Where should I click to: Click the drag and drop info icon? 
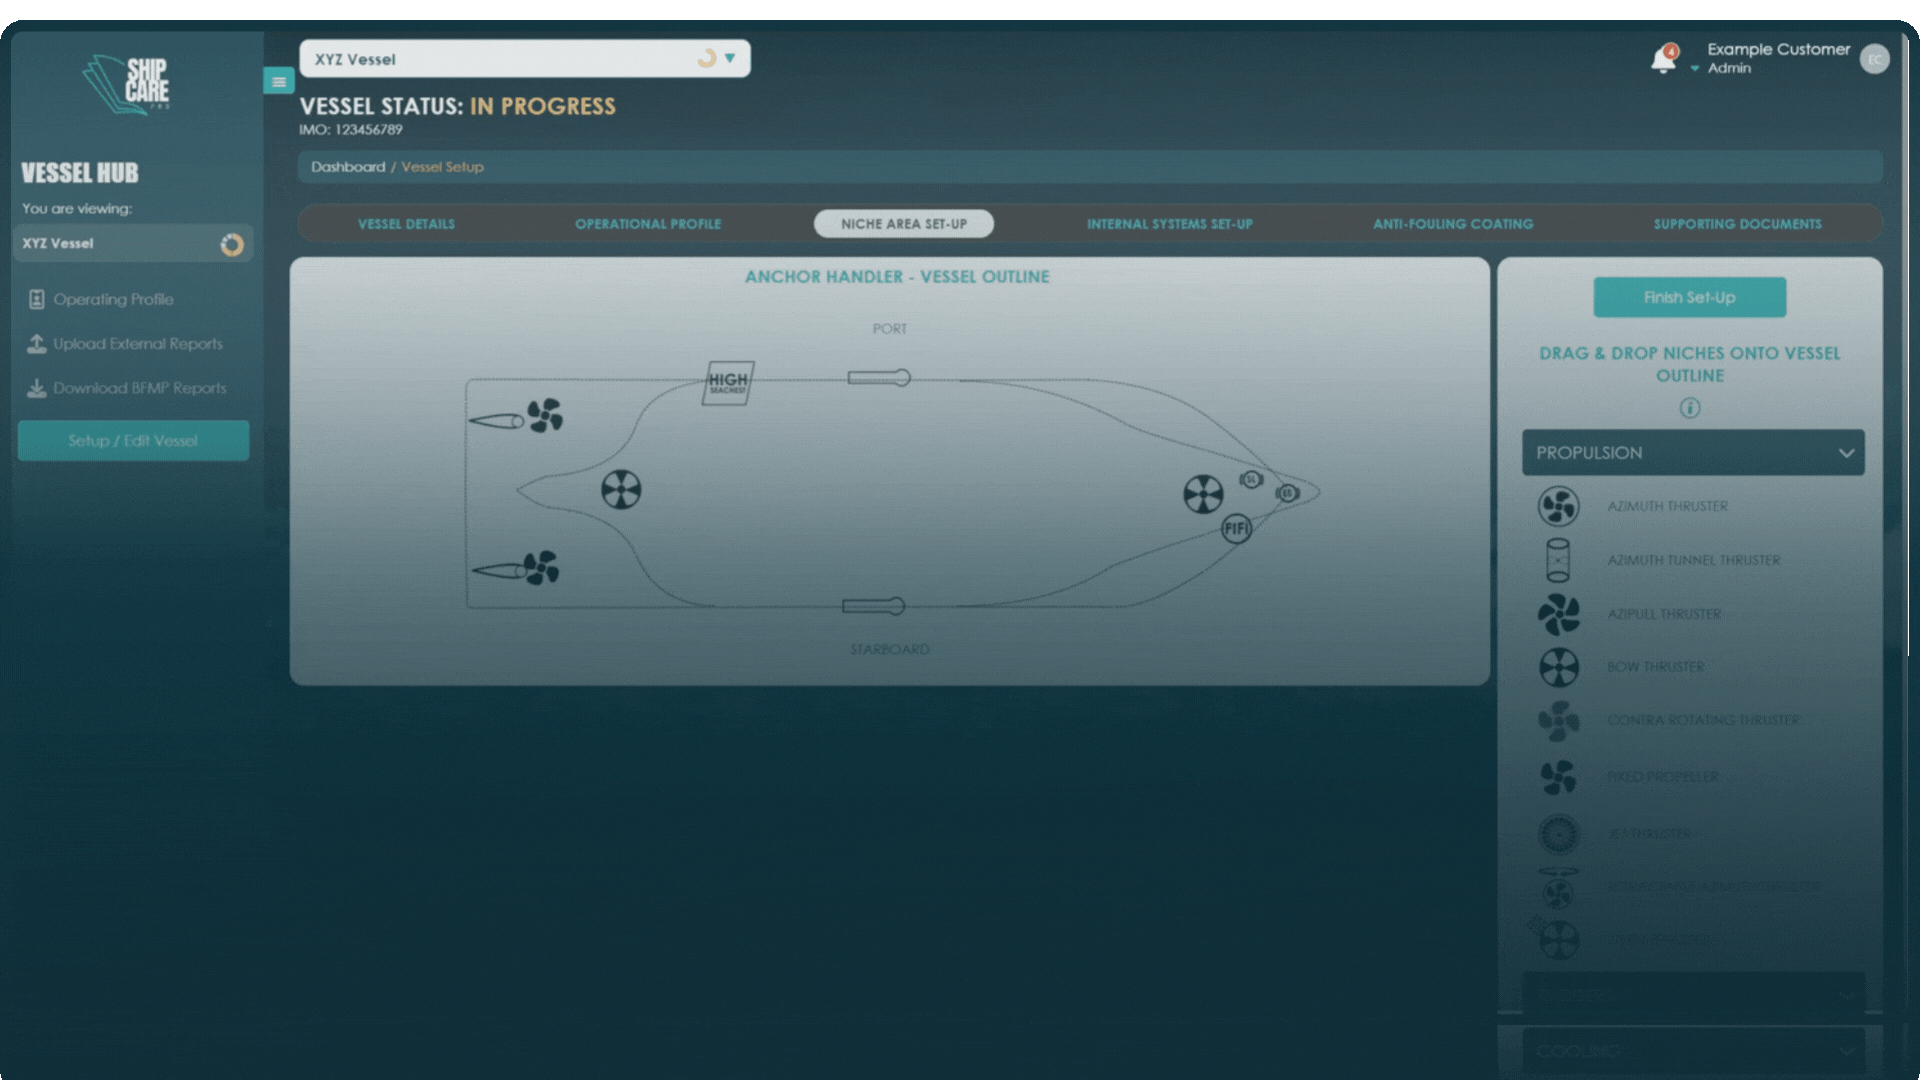tap(1689, 408)
